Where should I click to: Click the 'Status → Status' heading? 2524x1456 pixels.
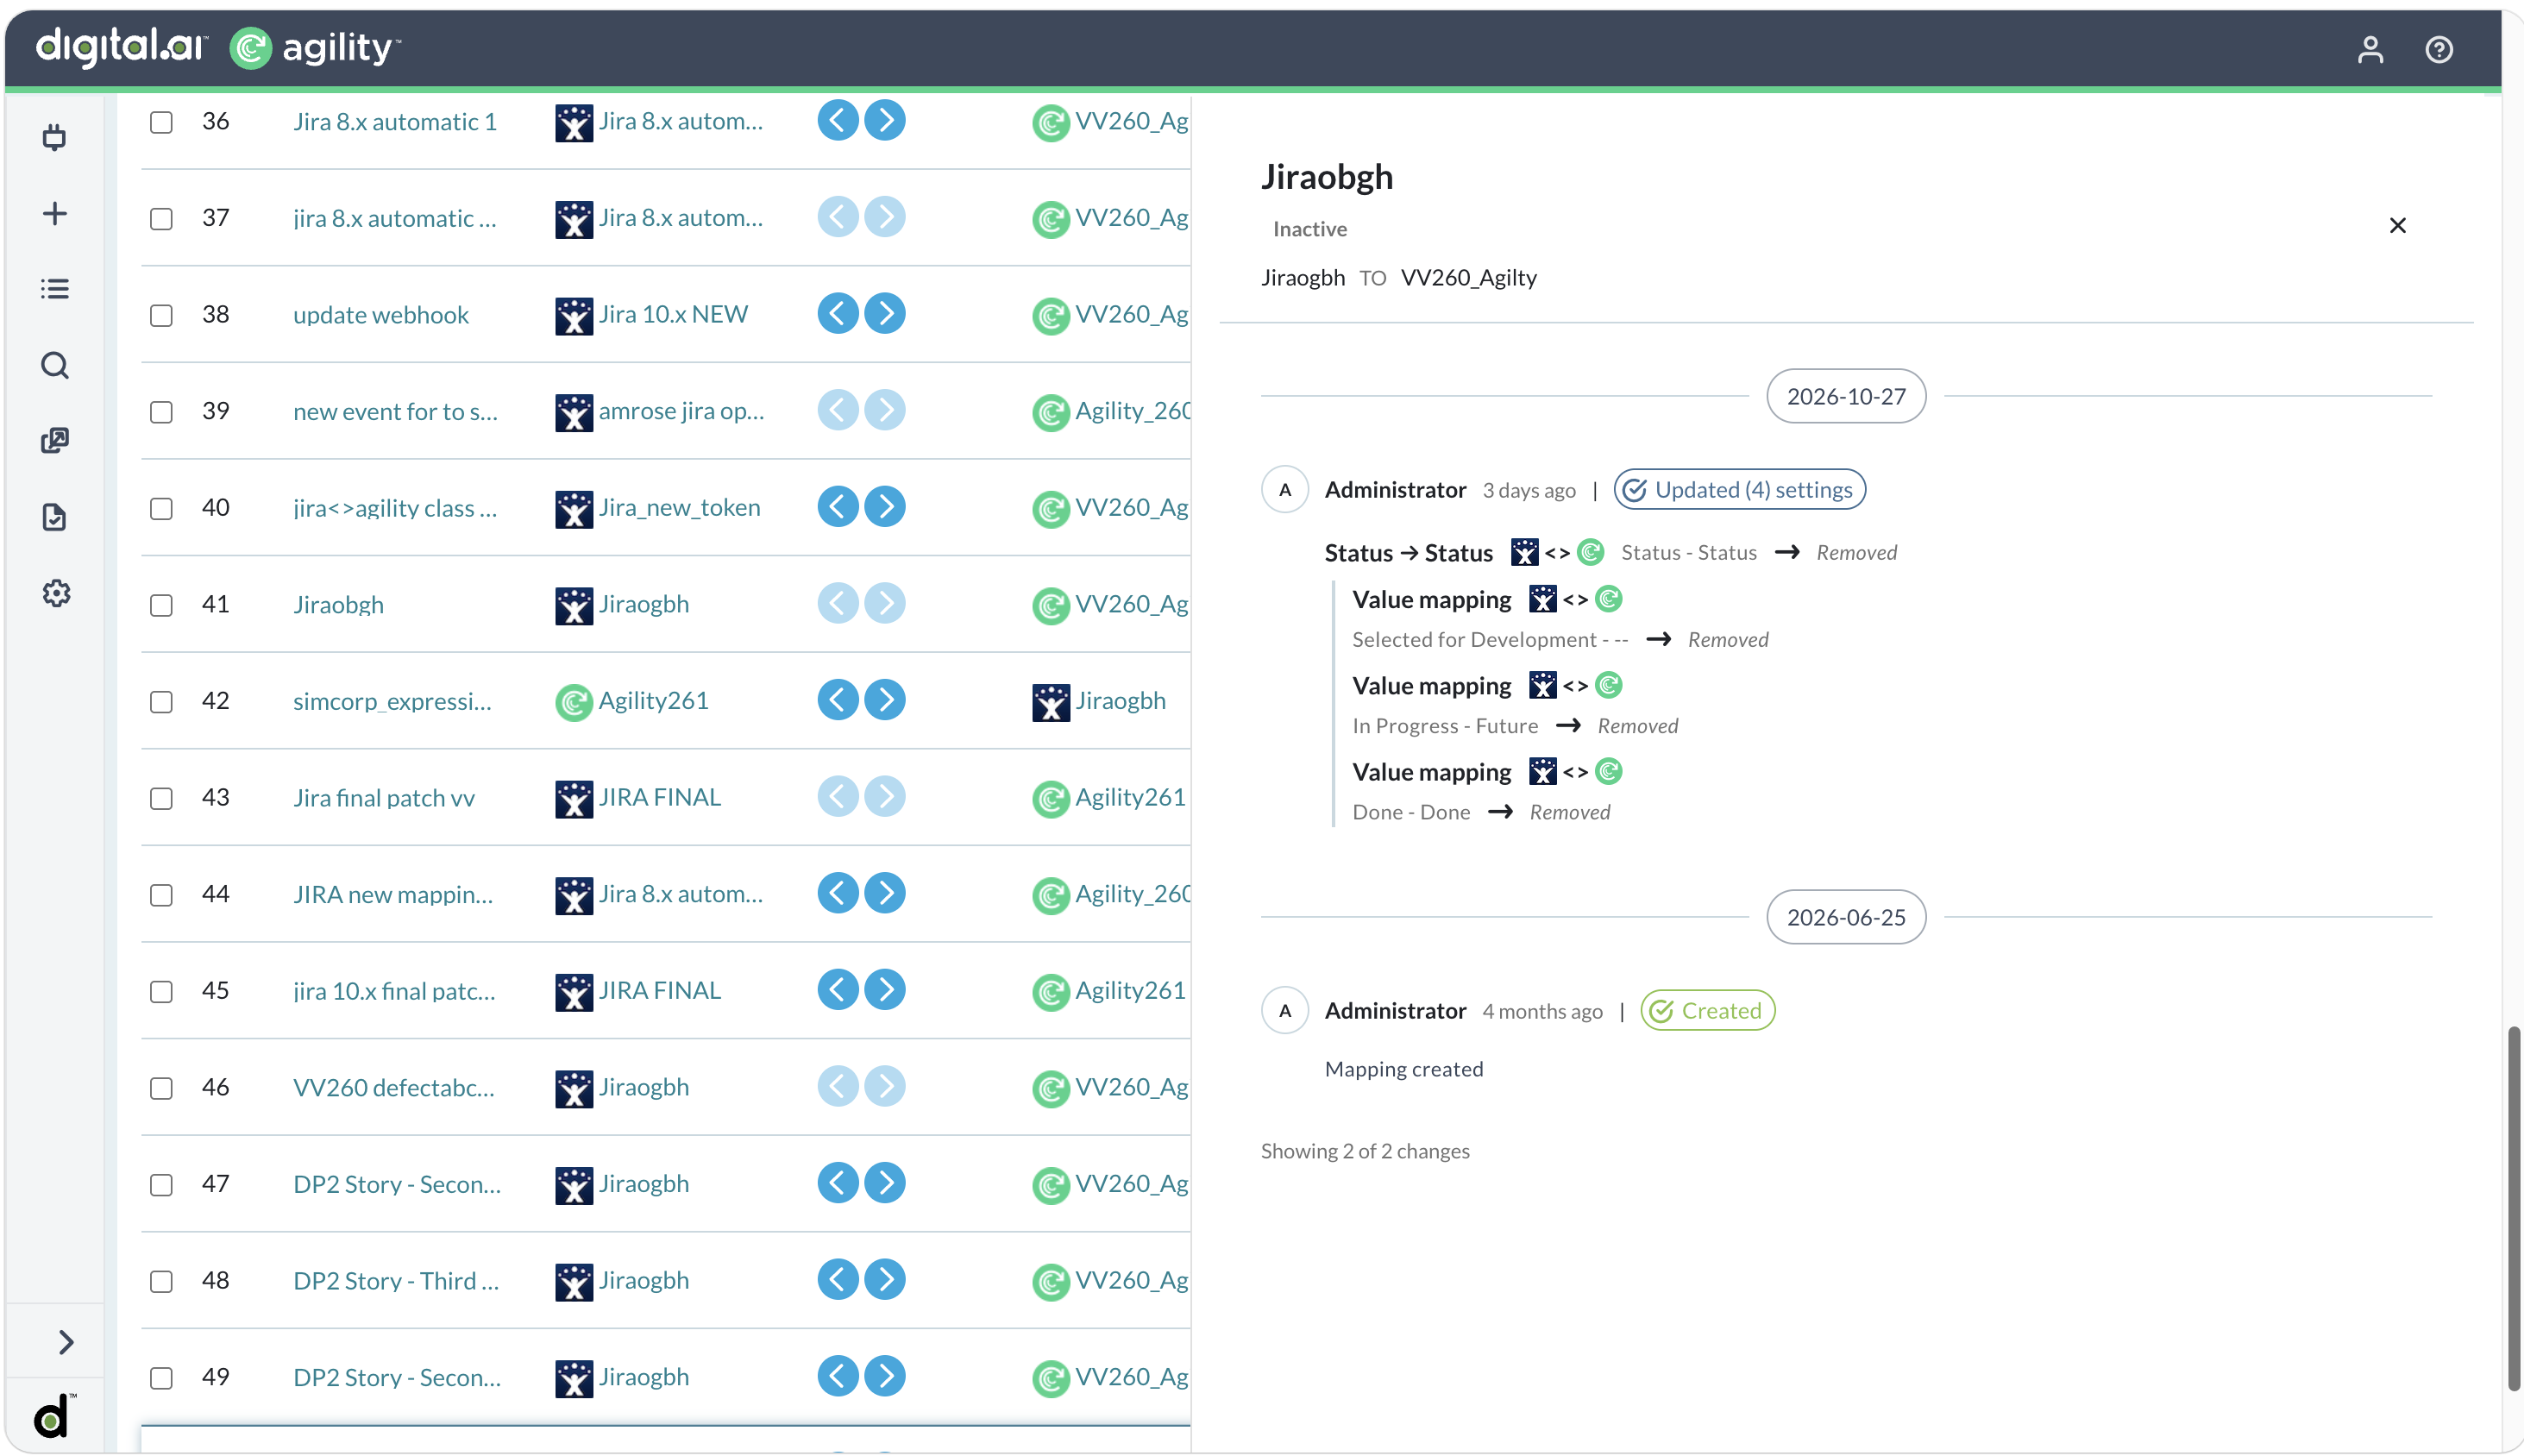[1408, 553]
